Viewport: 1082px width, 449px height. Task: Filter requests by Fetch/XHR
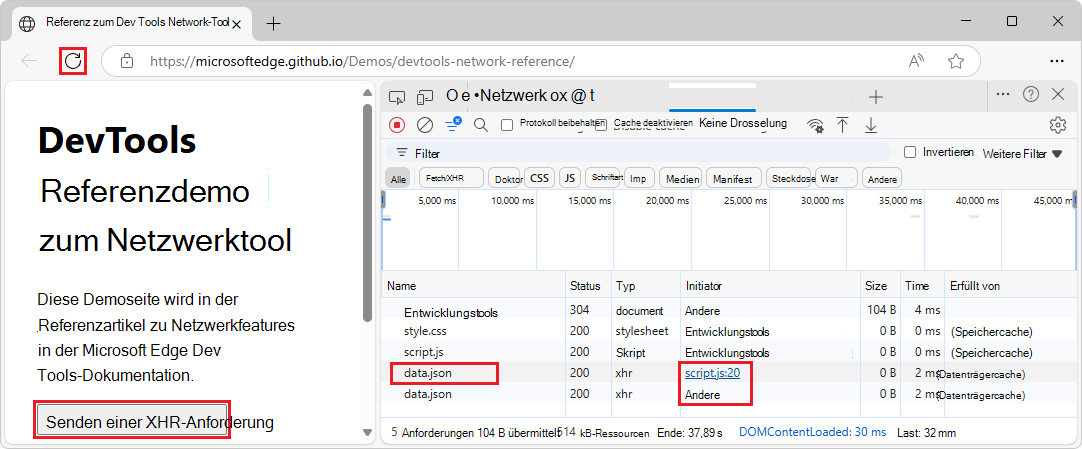click(x=451, y=178)
